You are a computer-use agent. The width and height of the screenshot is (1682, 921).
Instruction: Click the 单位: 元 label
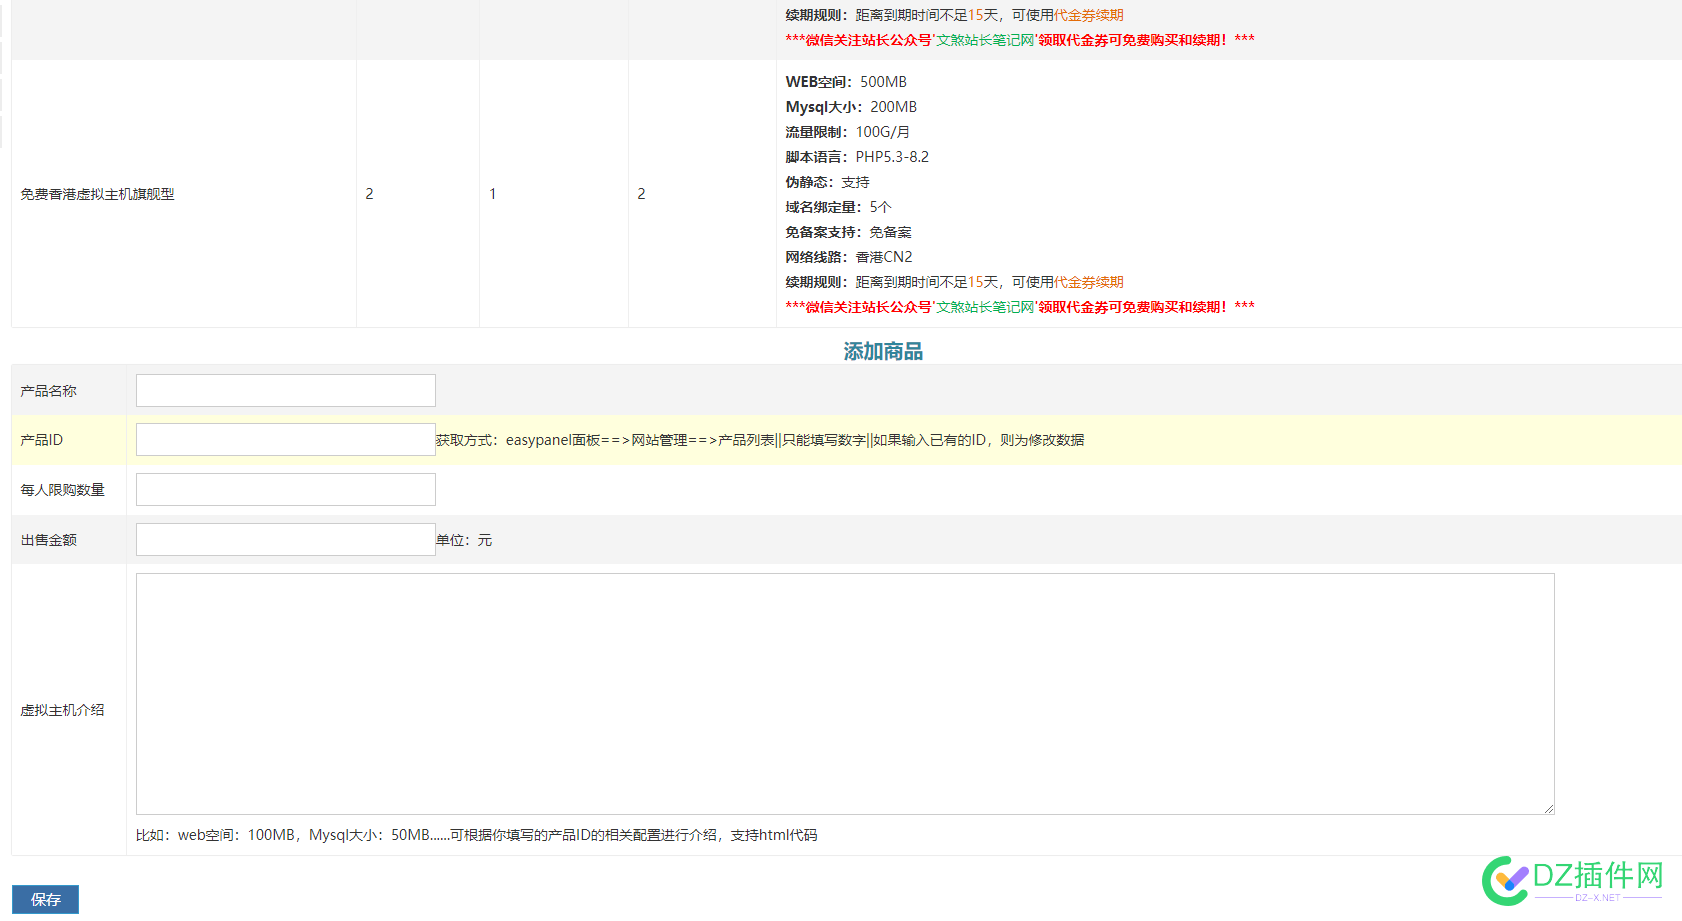point(464,540)
